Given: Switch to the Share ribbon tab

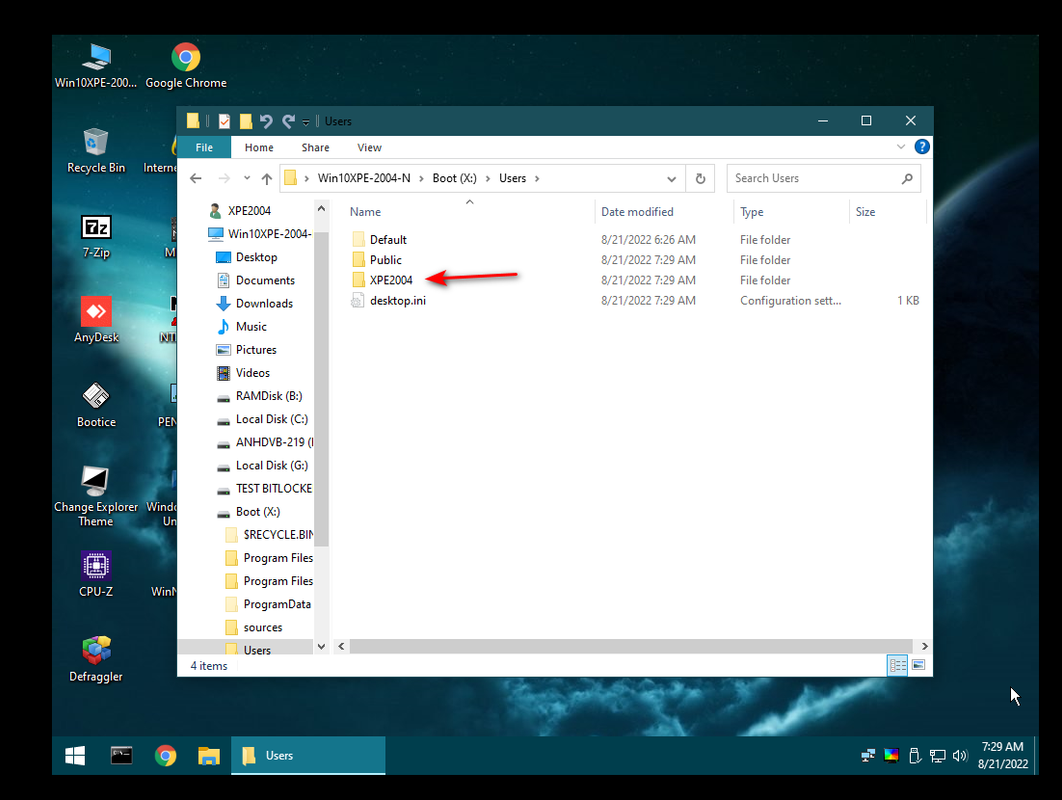Looking at the screenshot, I should click(315, 147).
